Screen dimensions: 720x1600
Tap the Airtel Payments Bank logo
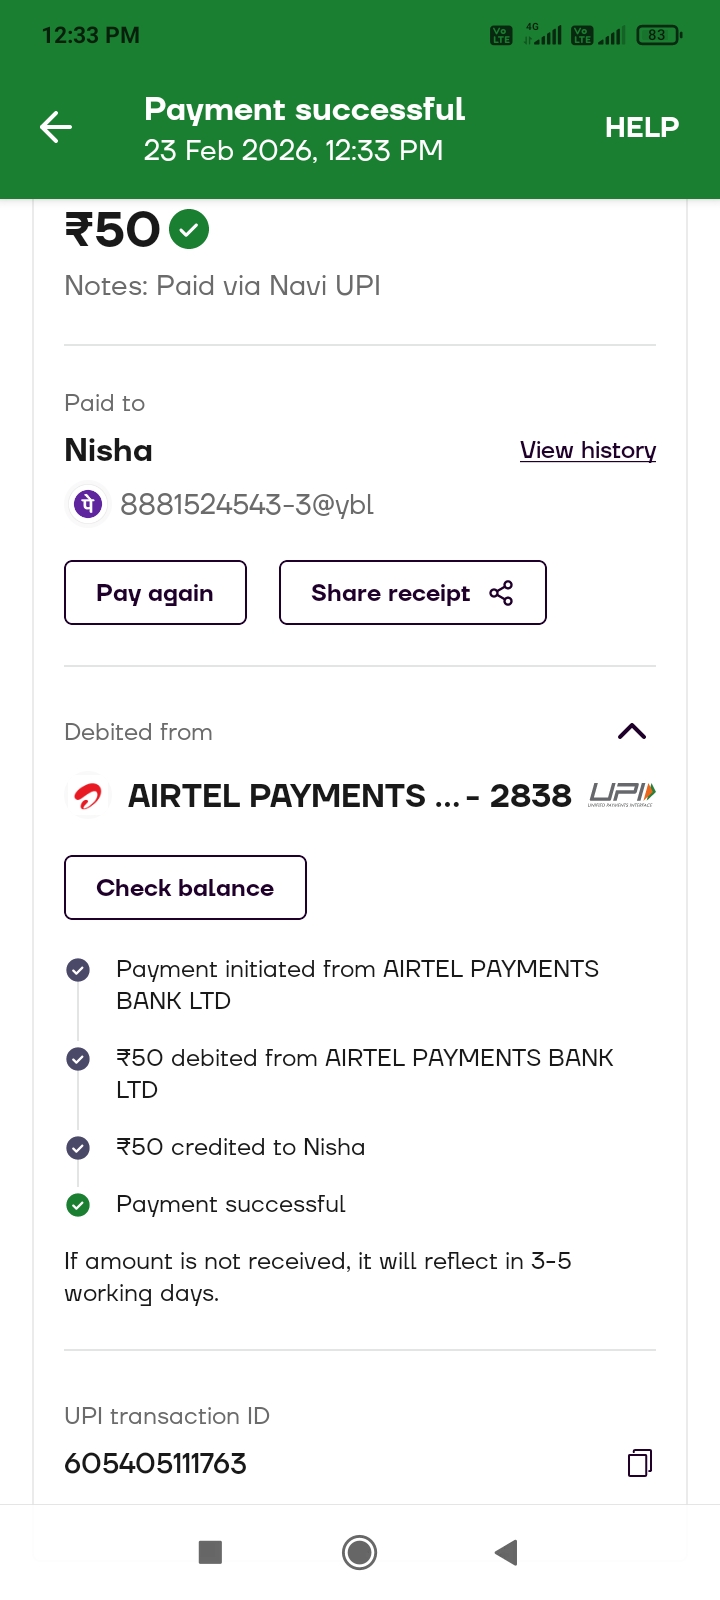click(x=88, y=797)
